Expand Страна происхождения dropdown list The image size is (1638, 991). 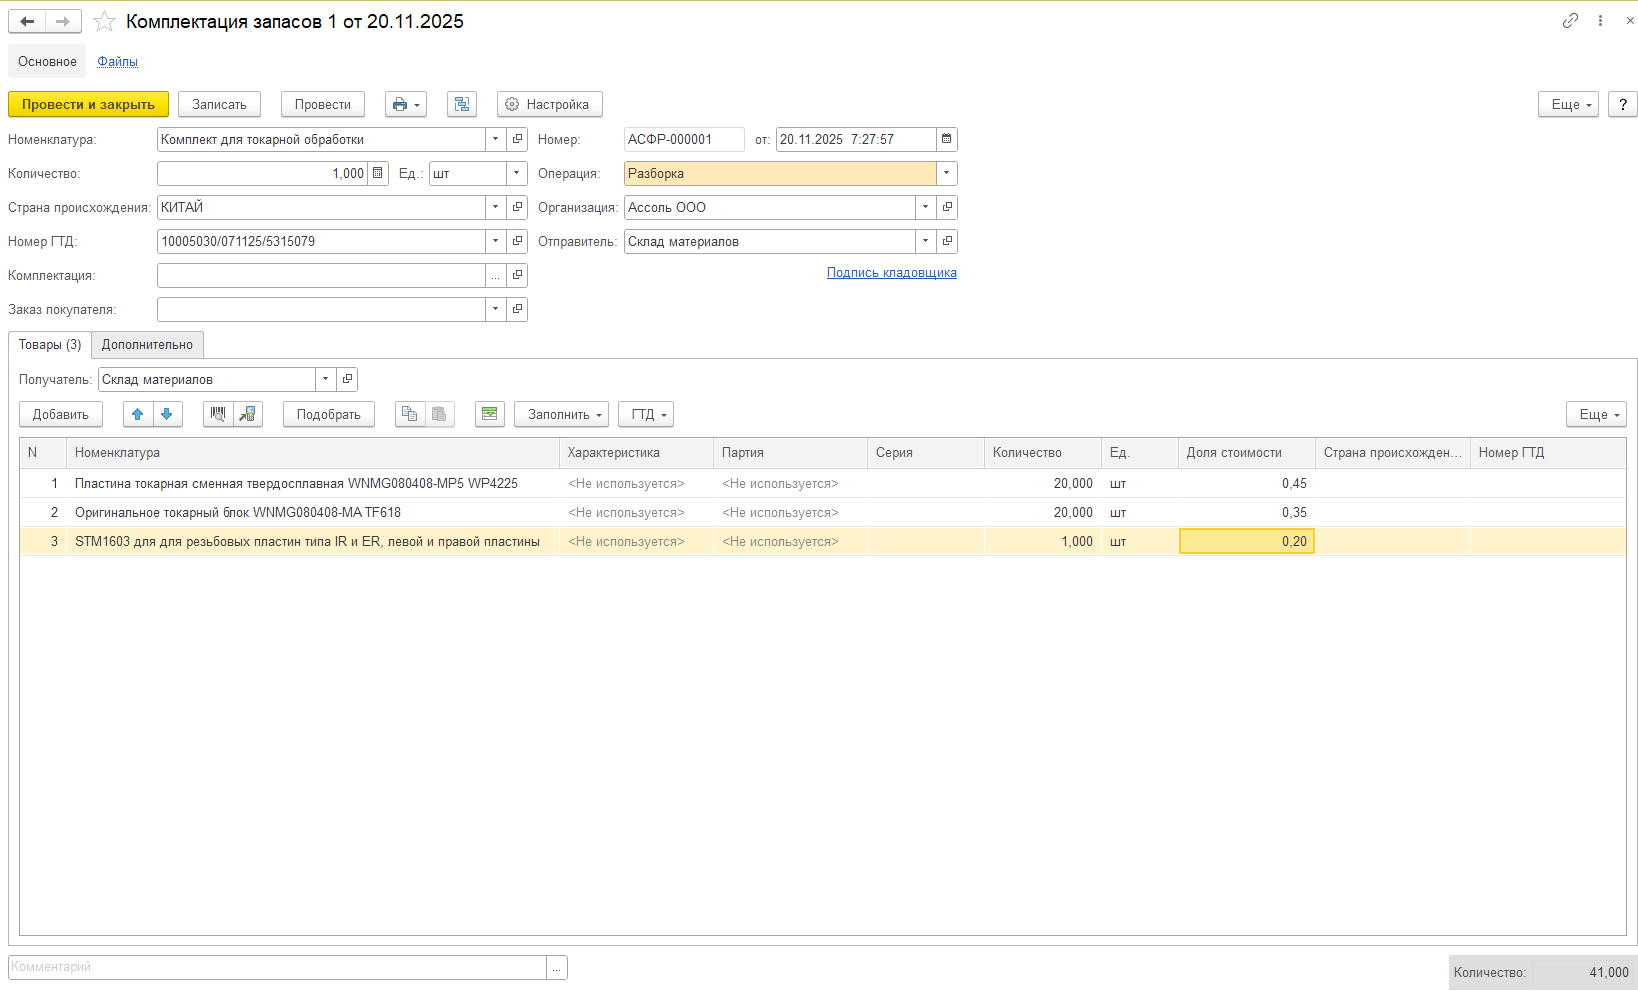tap(495, 207)
